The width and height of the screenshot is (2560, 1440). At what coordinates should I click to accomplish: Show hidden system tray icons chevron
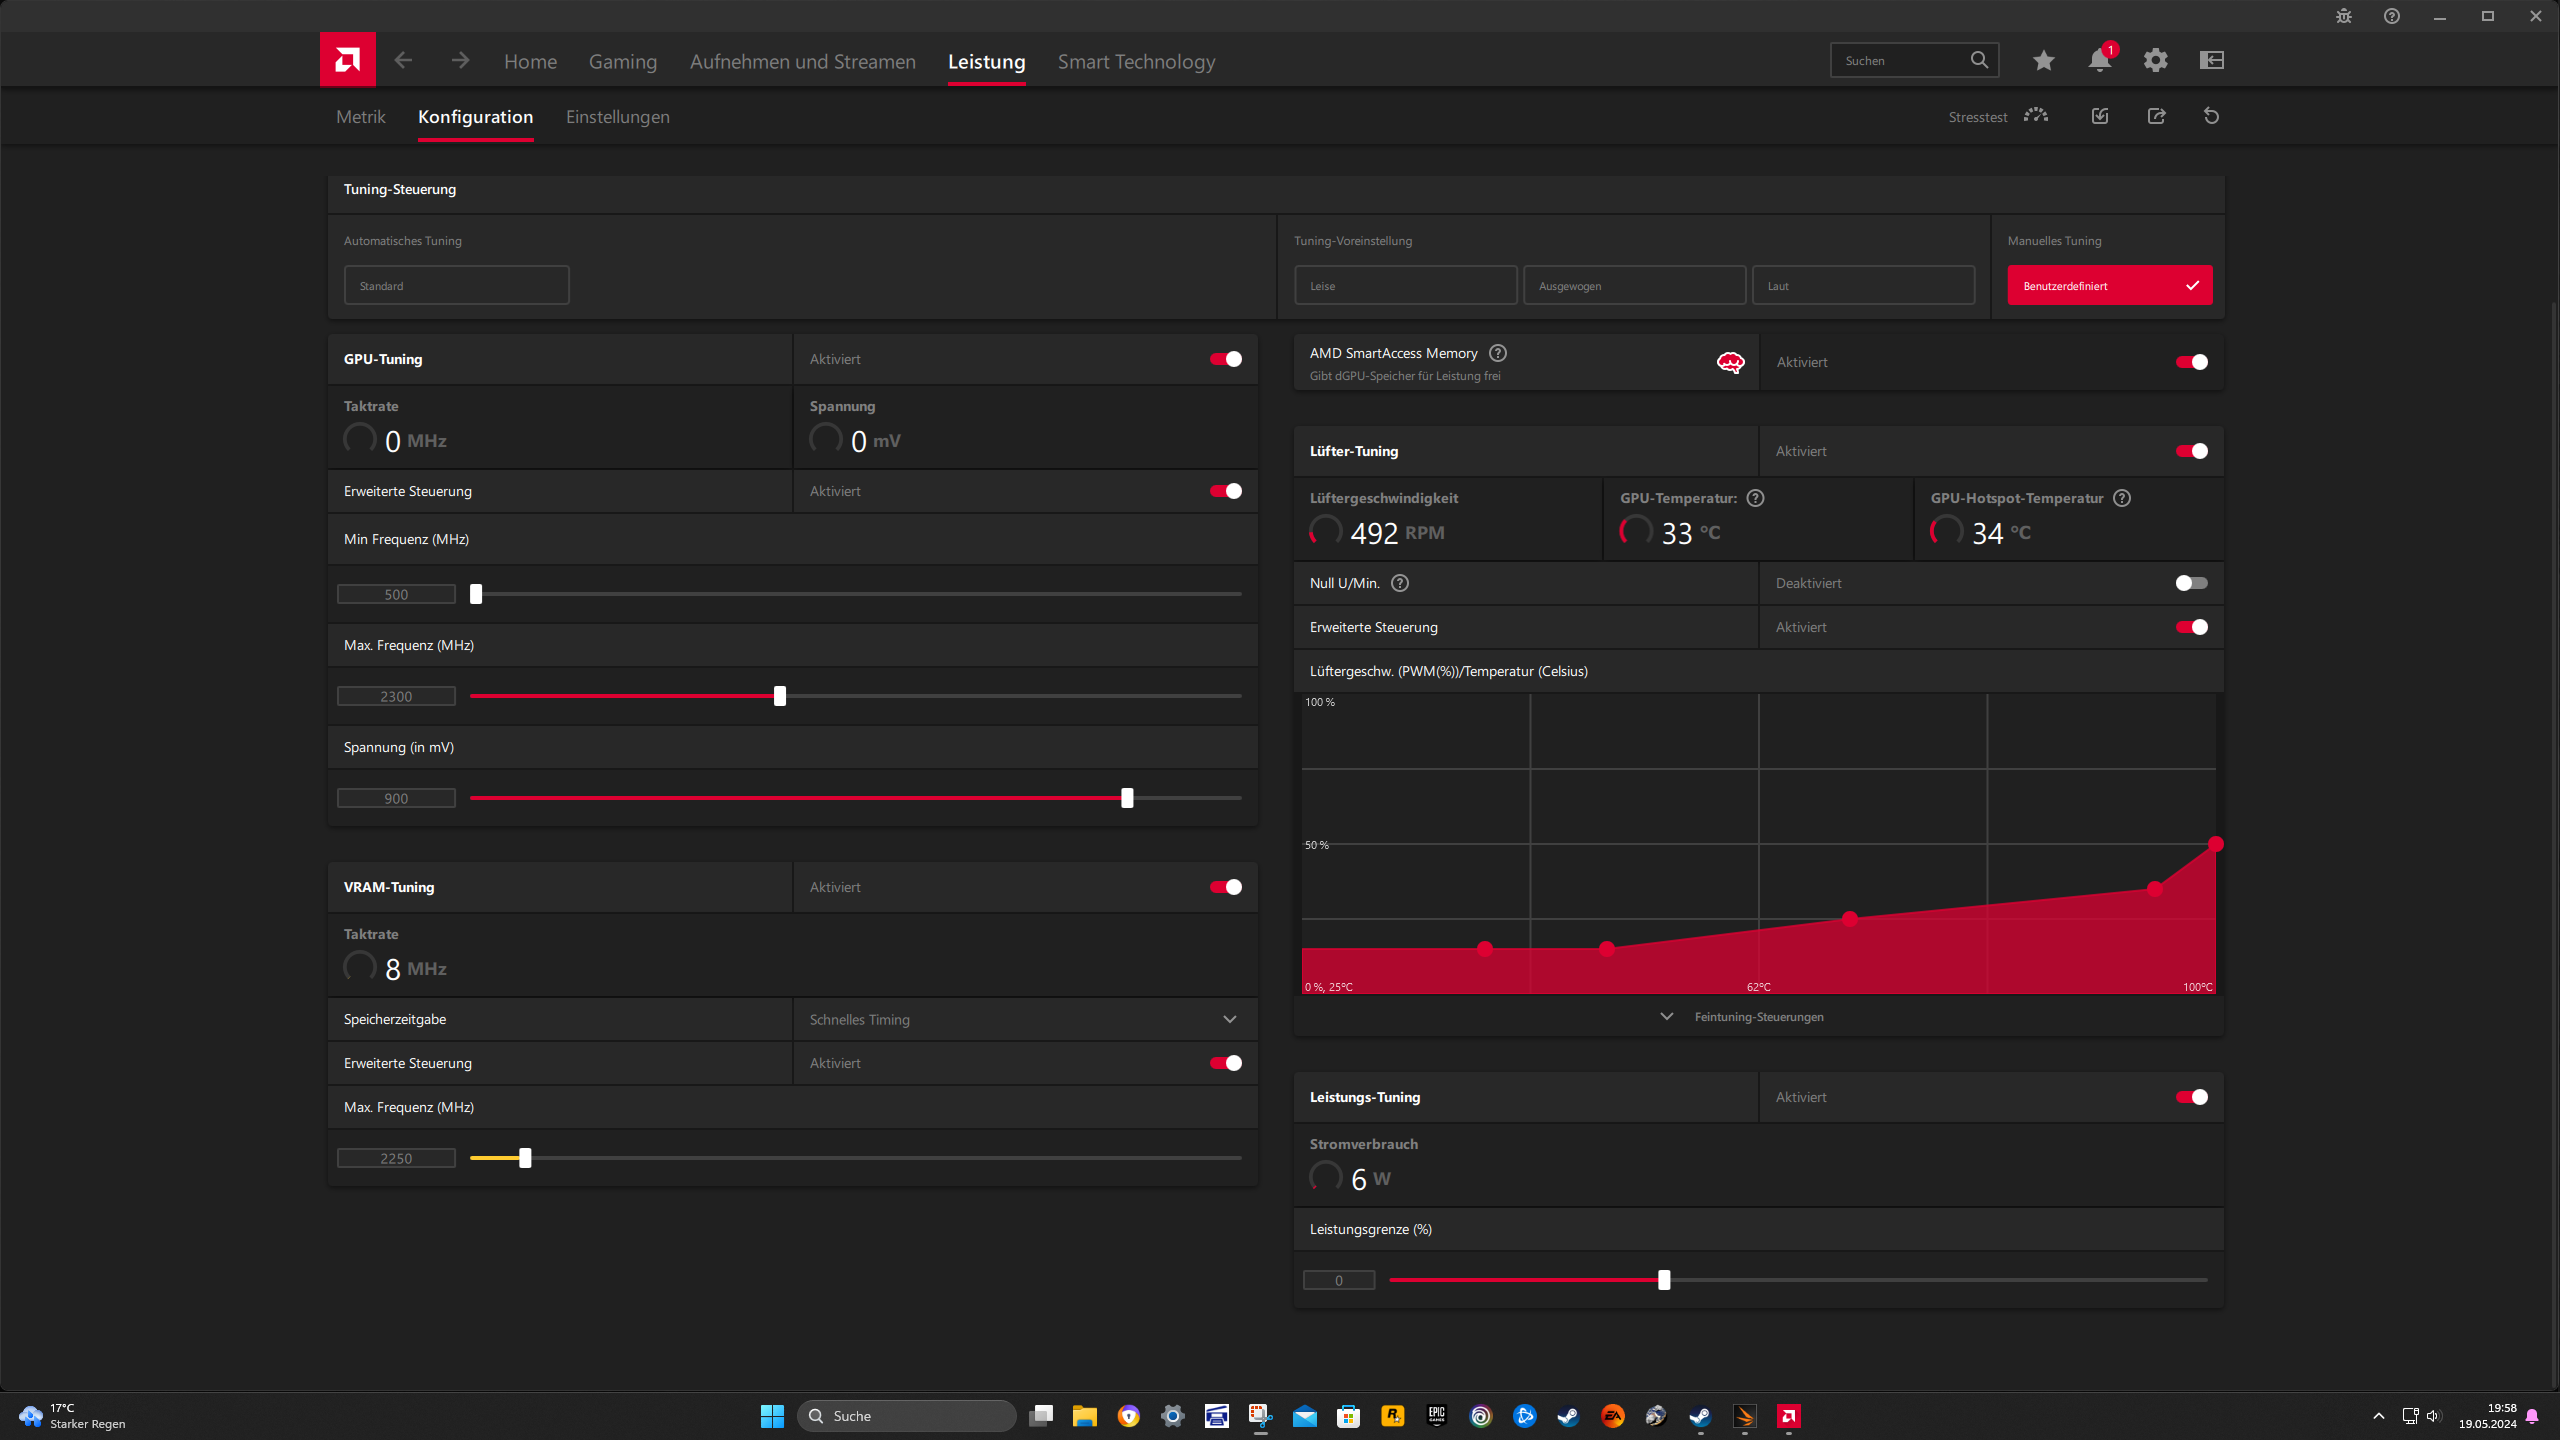(x=2378, y=1416)
